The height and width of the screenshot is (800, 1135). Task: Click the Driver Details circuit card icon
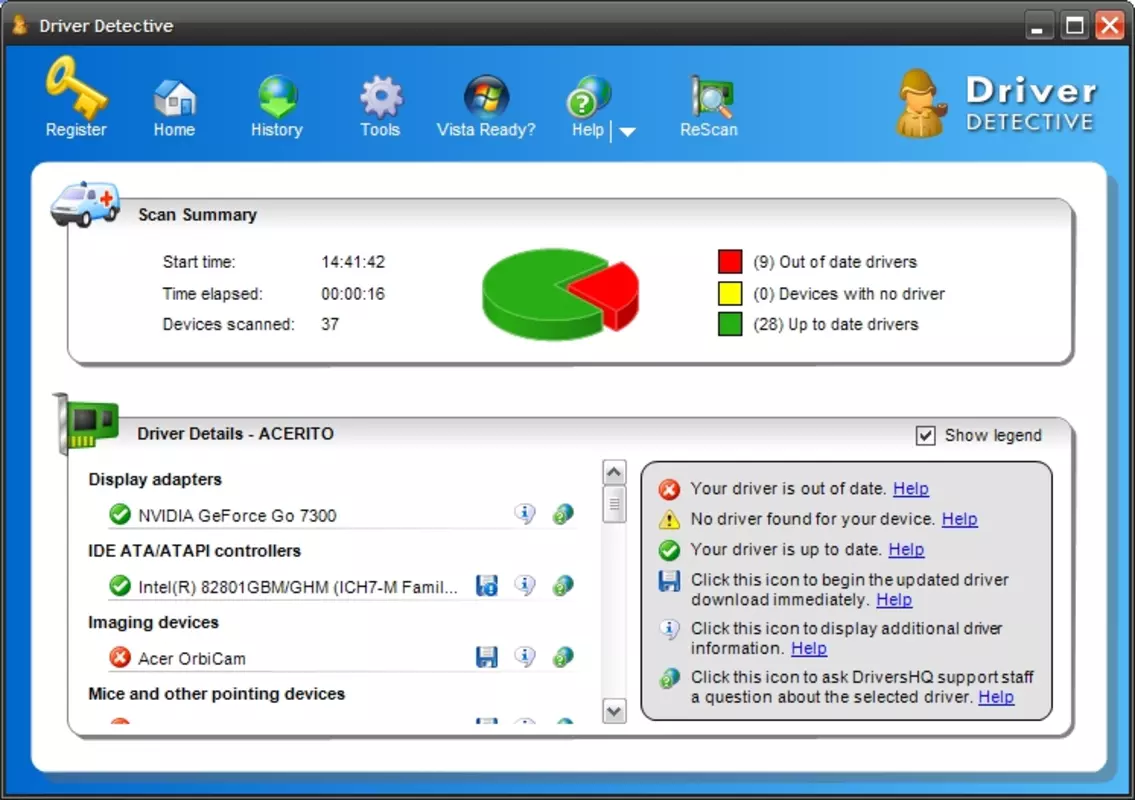click(85, 424)
